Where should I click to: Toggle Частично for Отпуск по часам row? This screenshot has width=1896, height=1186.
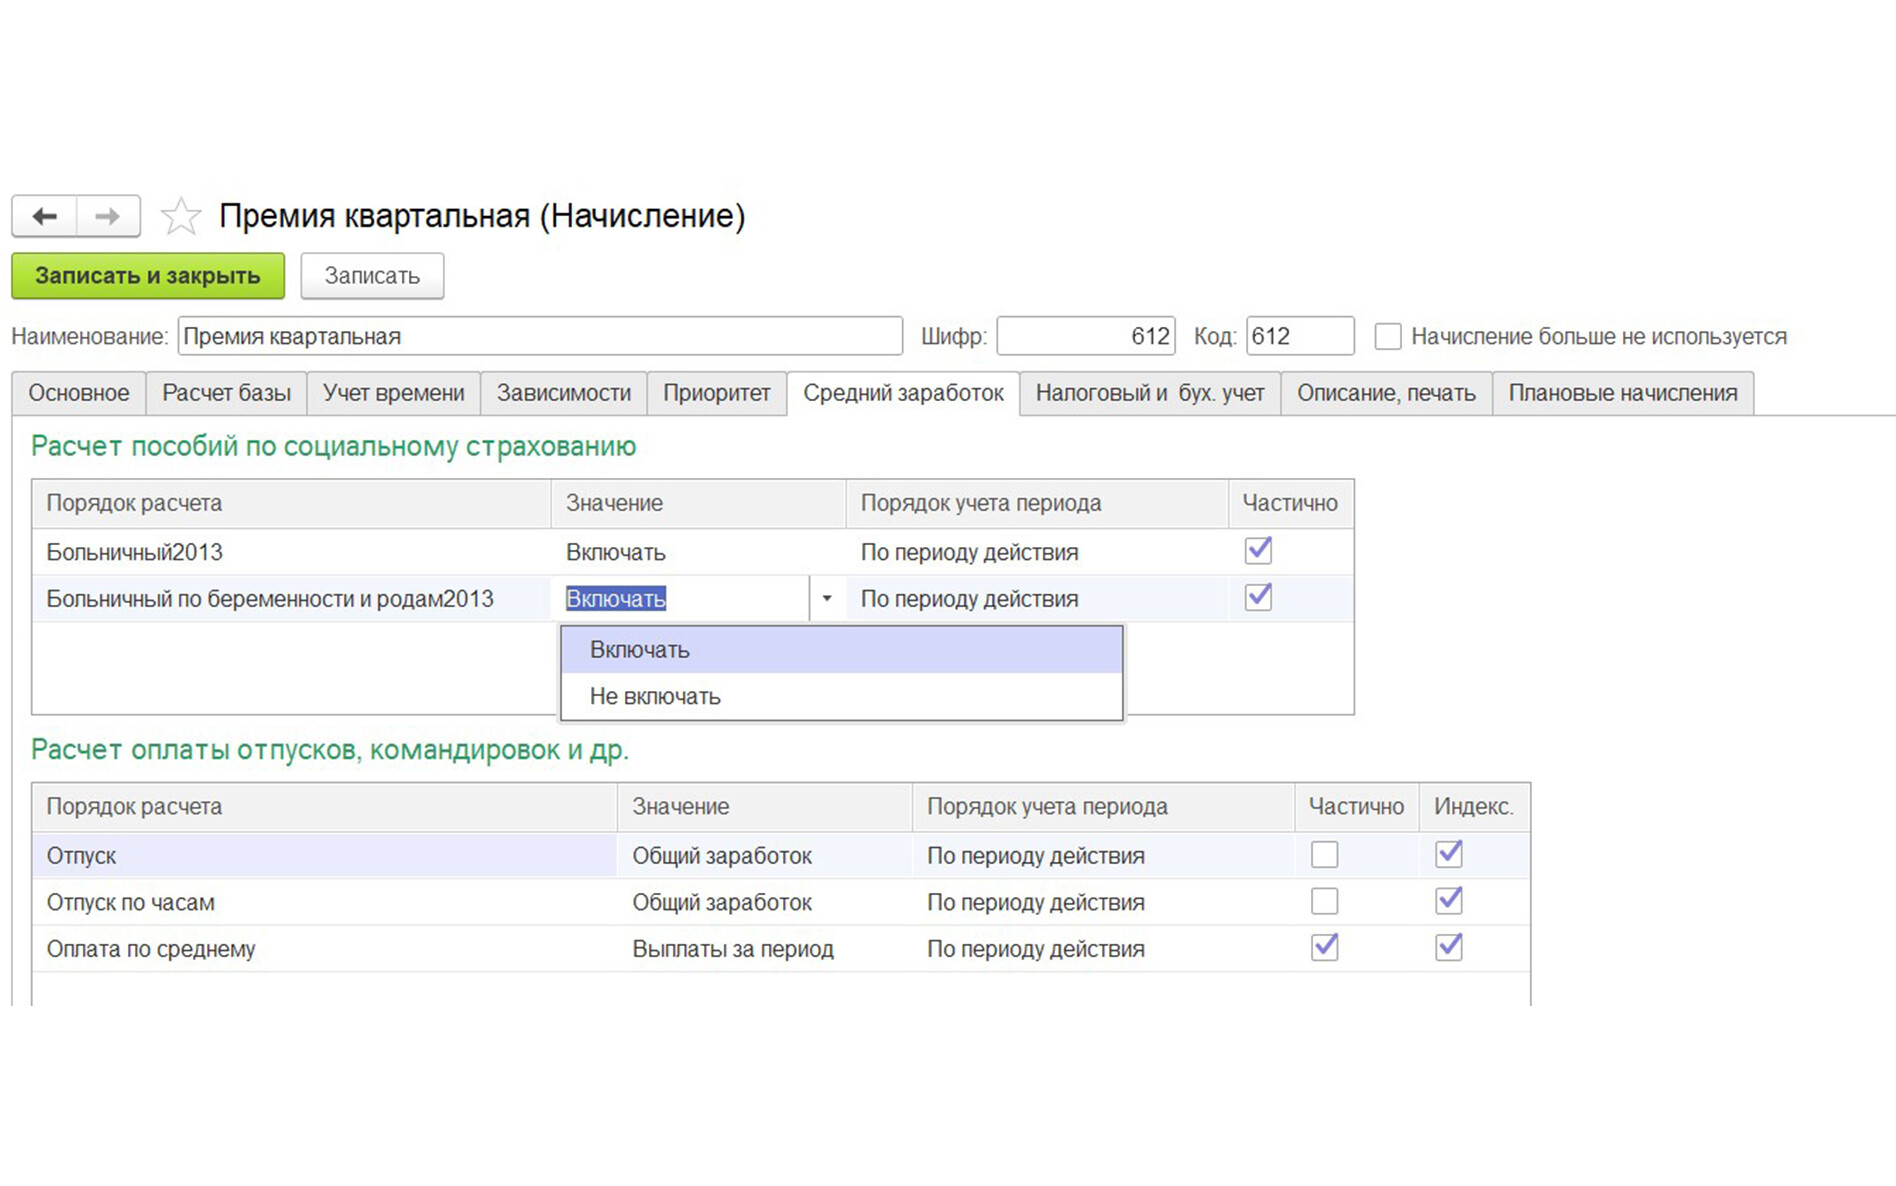tap(1324, 902)
